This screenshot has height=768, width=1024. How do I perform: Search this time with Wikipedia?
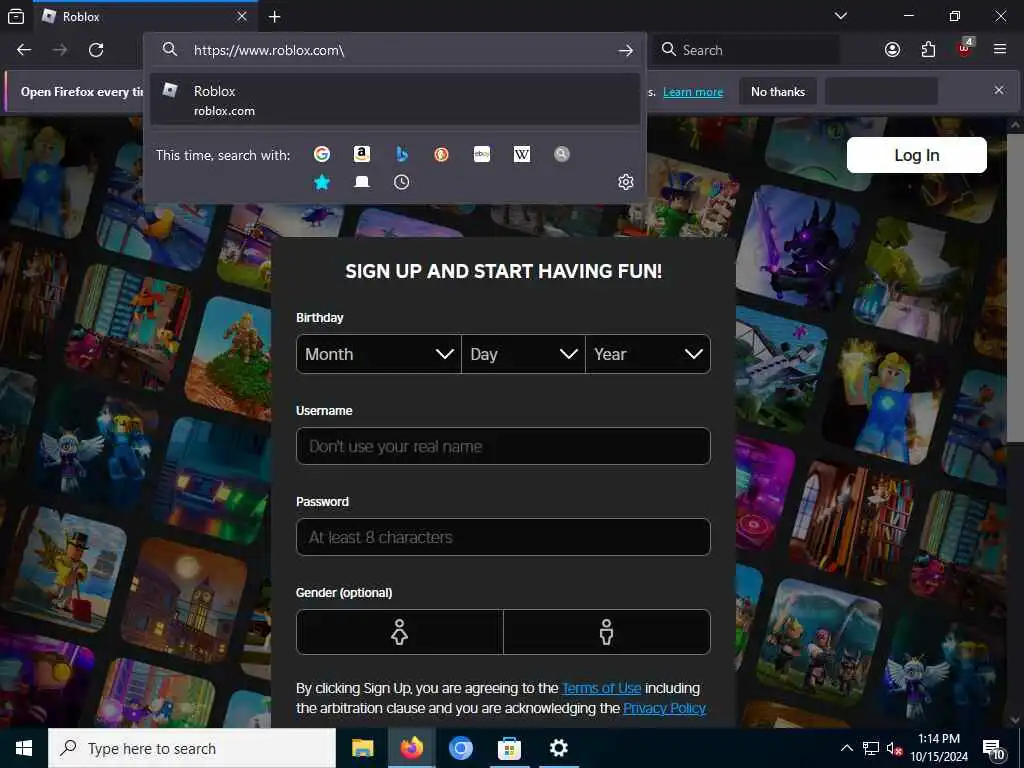pyautogui.click(x=522, y=154)
